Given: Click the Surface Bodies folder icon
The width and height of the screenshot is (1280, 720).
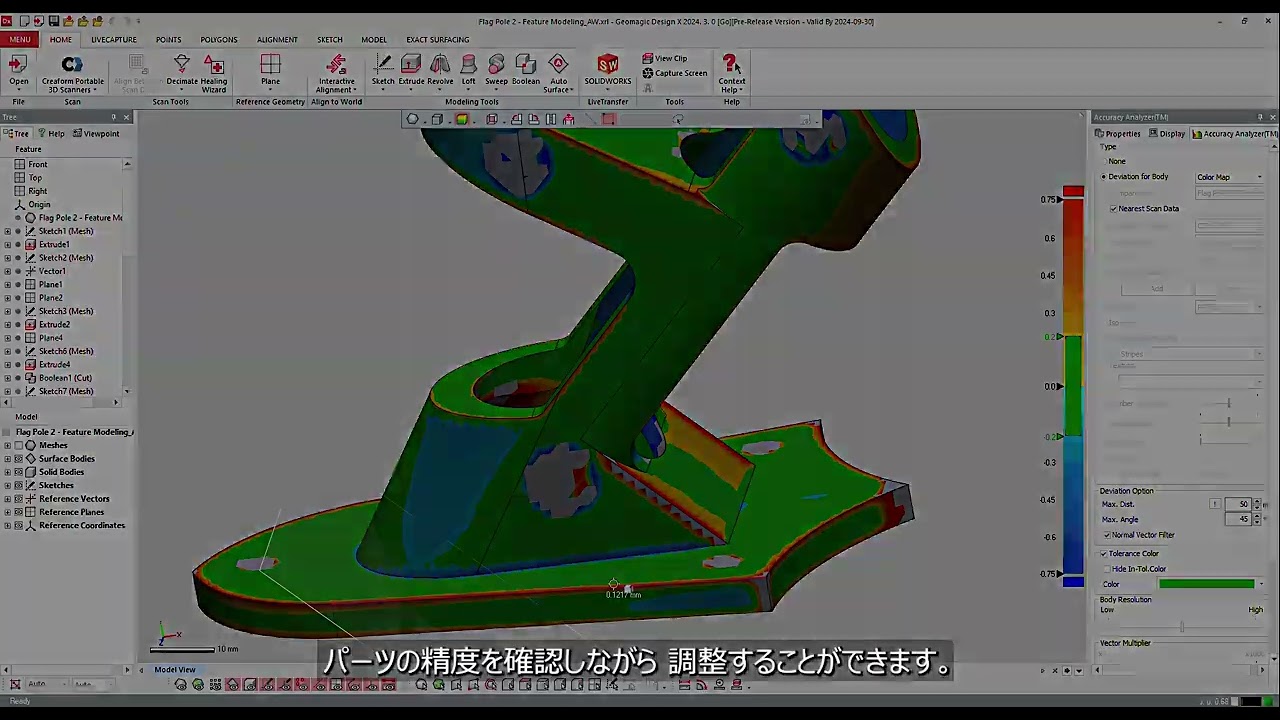Looking at the screenshot, I should tap(31, 459).
